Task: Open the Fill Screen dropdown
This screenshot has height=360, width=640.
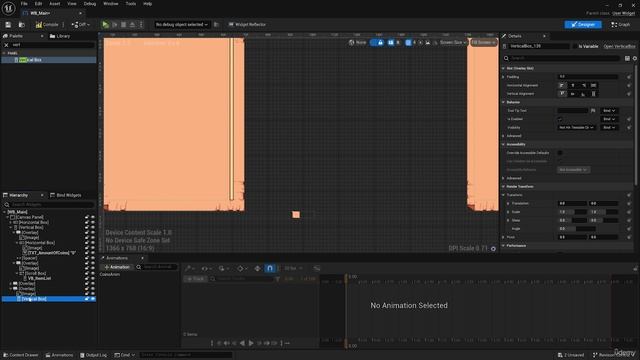Action: (483, 42)
